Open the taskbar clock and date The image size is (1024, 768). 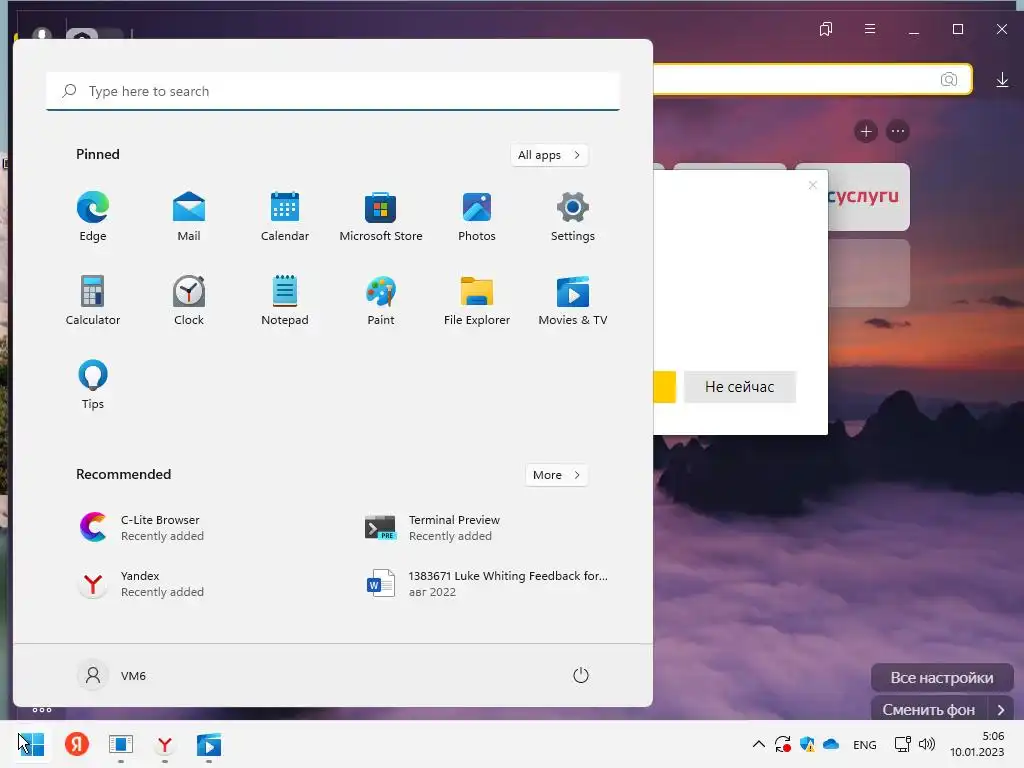tap(977, 744)
